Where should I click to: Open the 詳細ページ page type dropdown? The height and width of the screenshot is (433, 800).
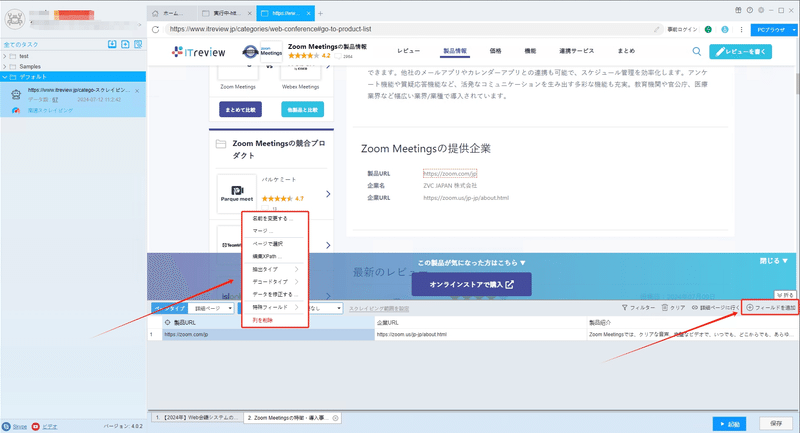[211, 308]
